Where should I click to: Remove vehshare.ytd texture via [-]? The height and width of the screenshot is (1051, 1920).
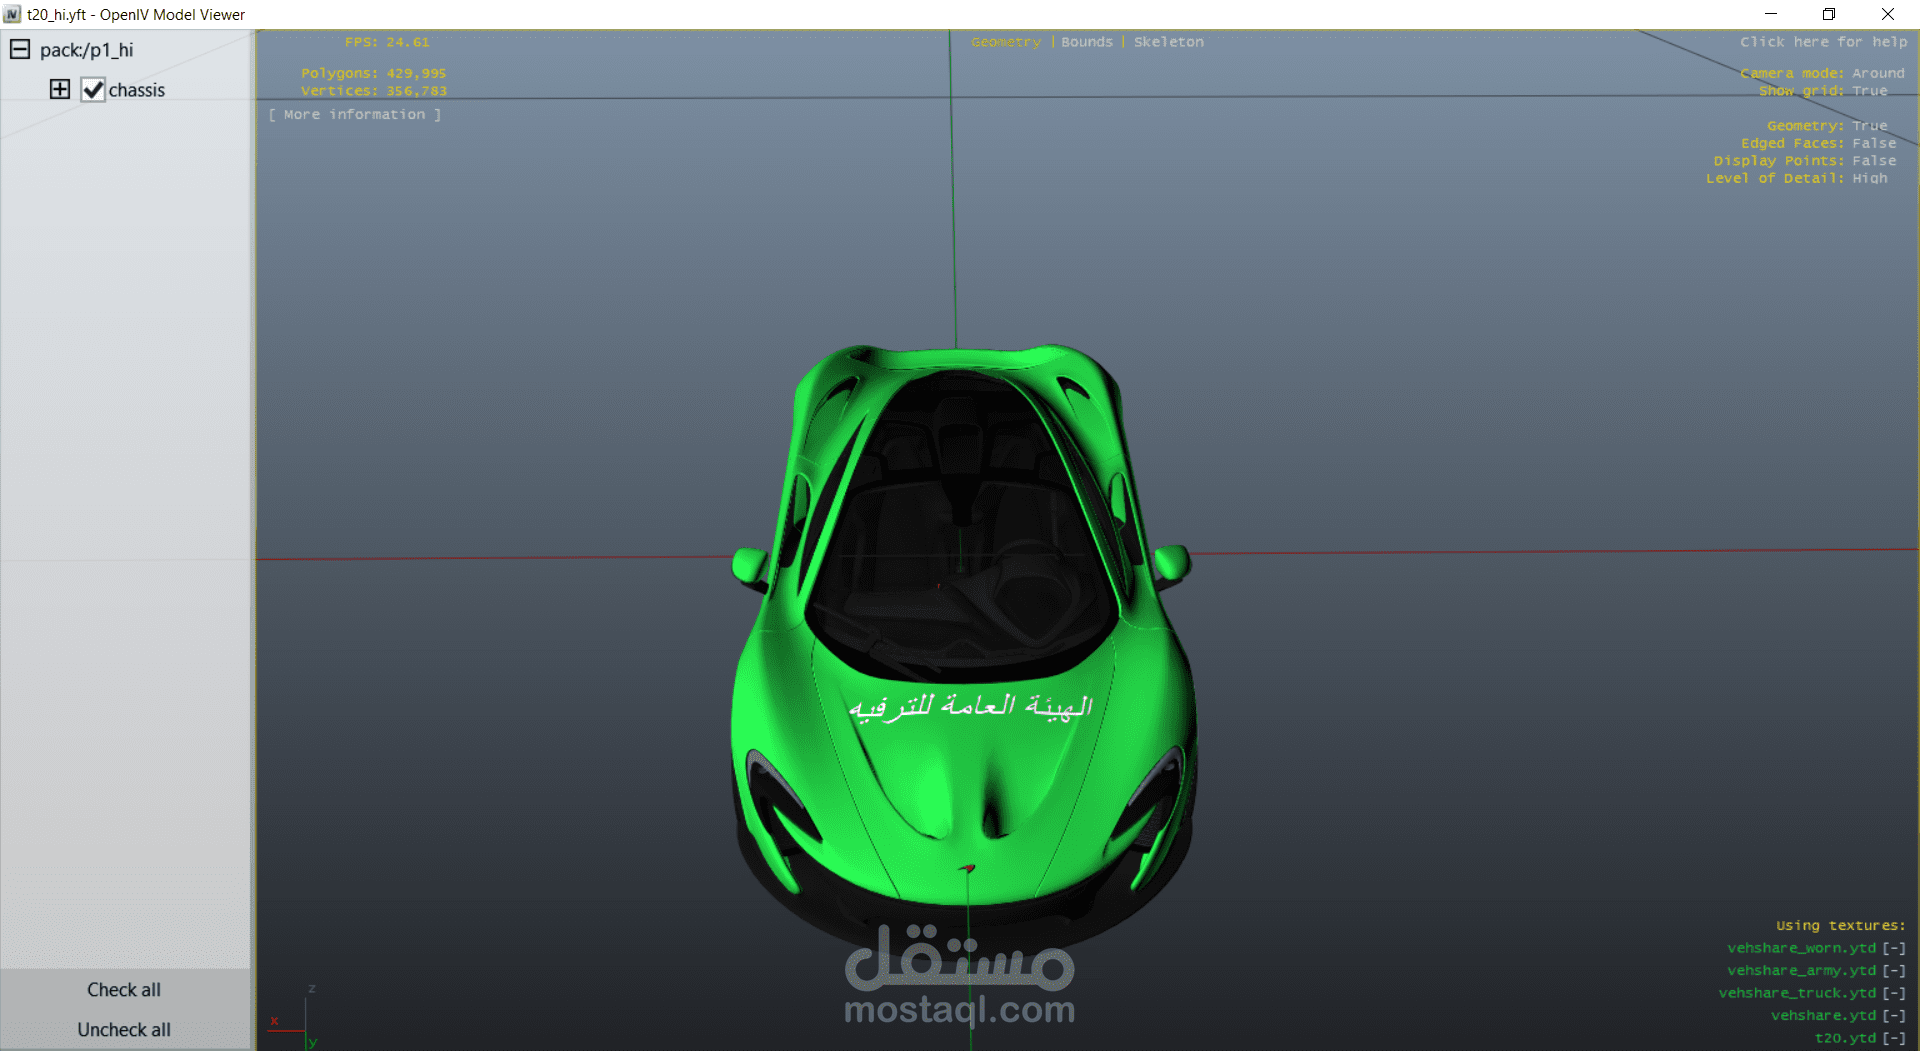(1894, 1015)
